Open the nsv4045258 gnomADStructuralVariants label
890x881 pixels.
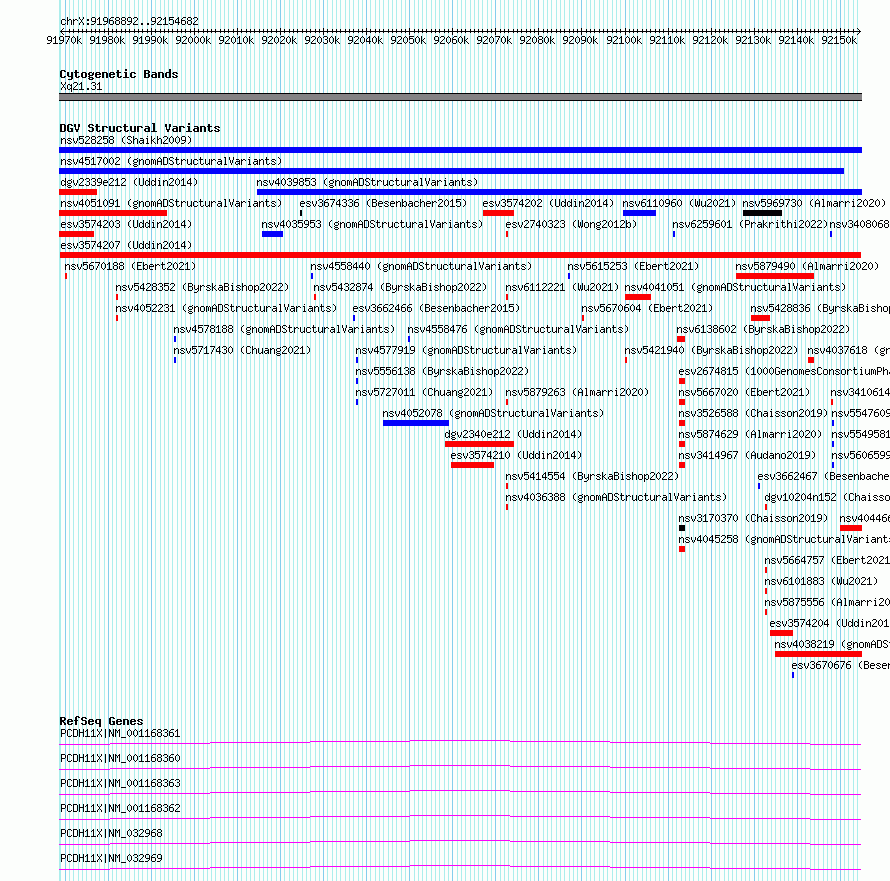click(x=784, y=539)
